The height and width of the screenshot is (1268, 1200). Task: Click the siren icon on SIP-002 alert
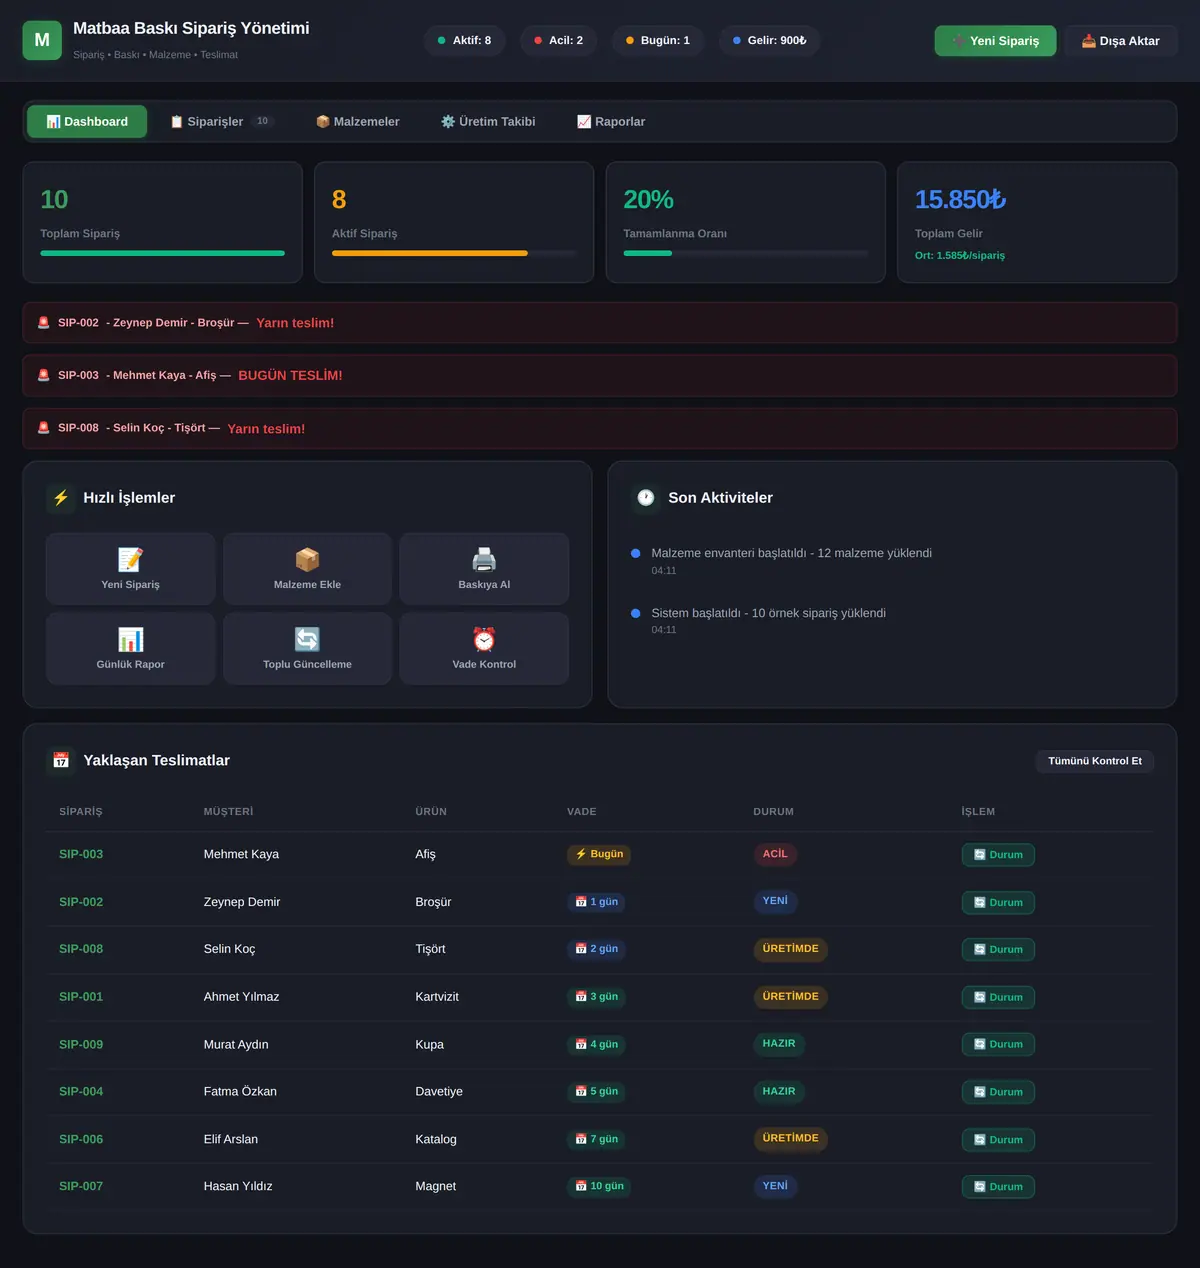tap(43, 323)
